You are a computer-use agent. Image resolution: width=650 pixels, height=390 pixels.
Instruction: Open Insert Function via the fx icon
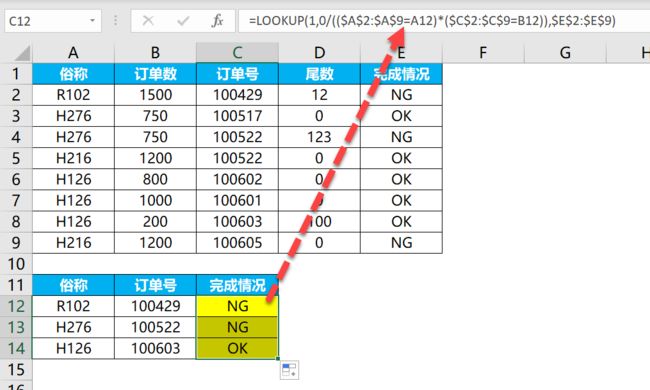217,20
